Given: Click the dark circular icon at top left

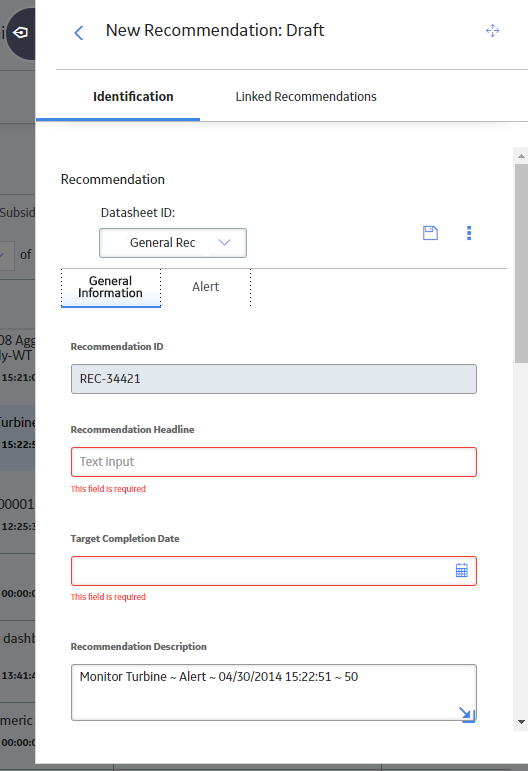Looking at the screenshot, I should 21,33.
